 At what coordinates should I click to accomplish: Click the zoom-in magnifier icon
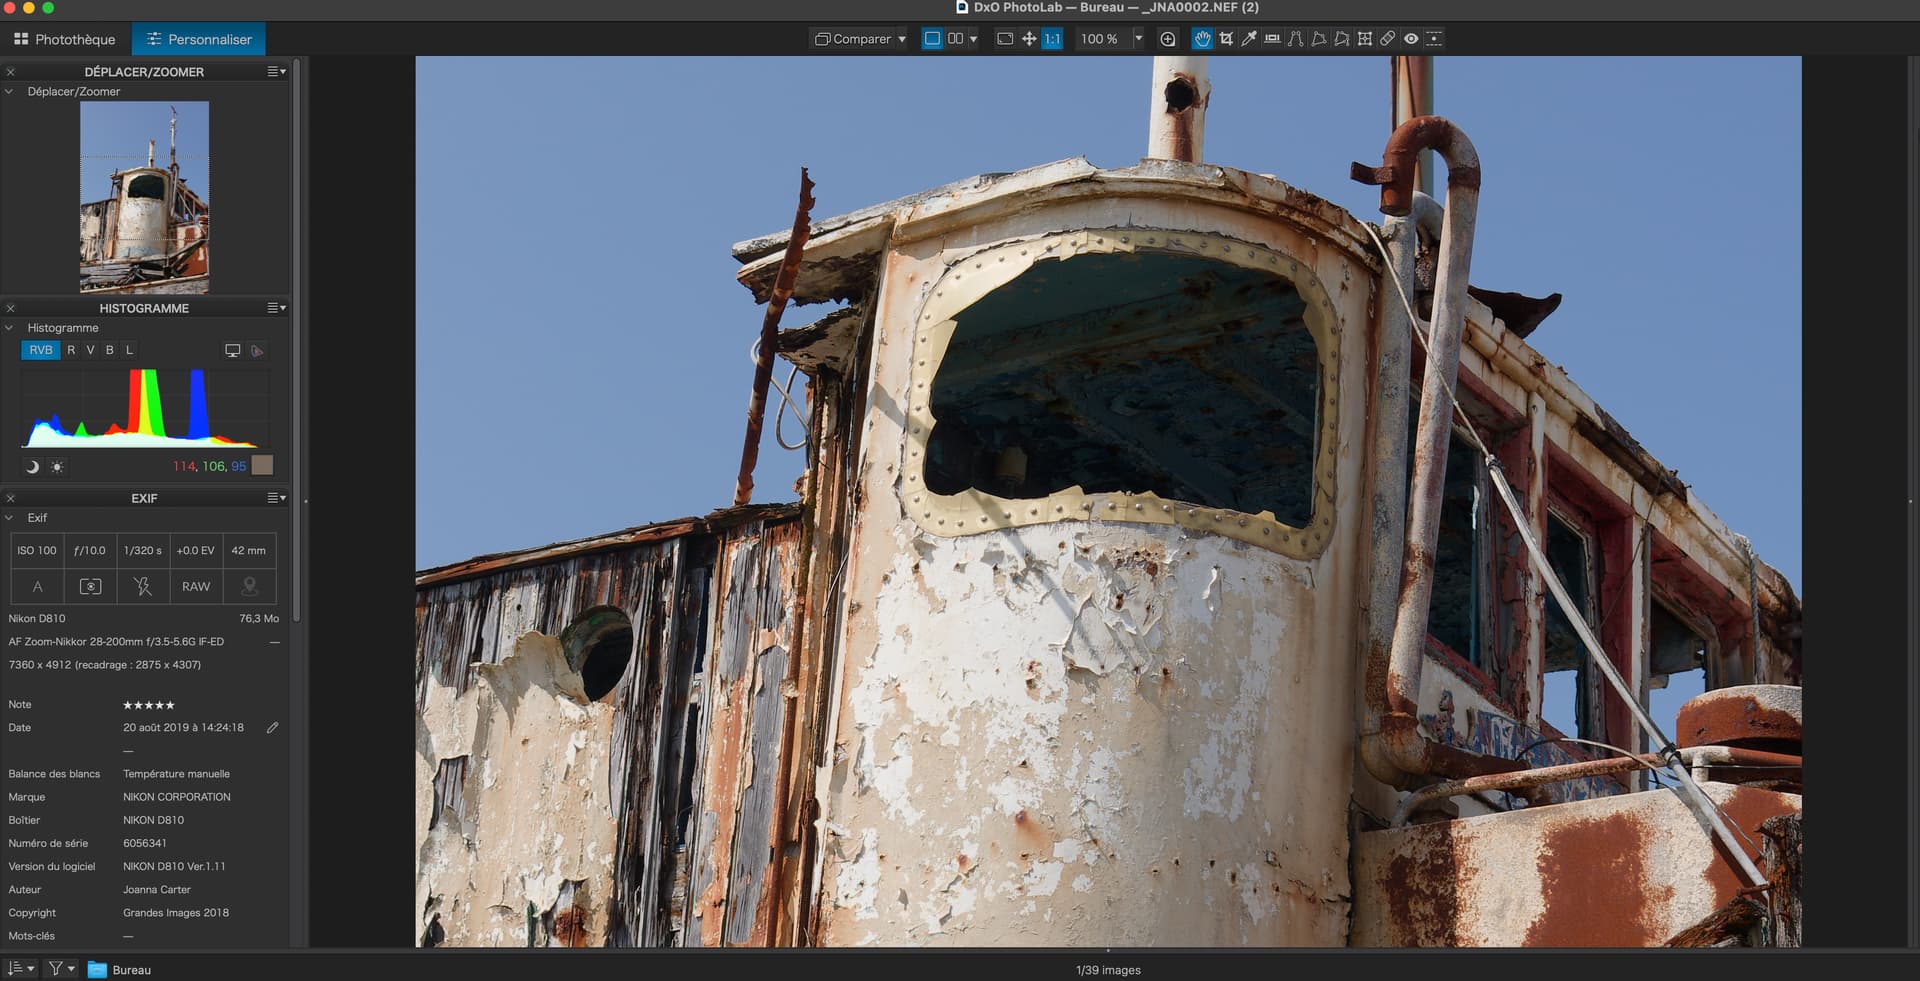1167,39
